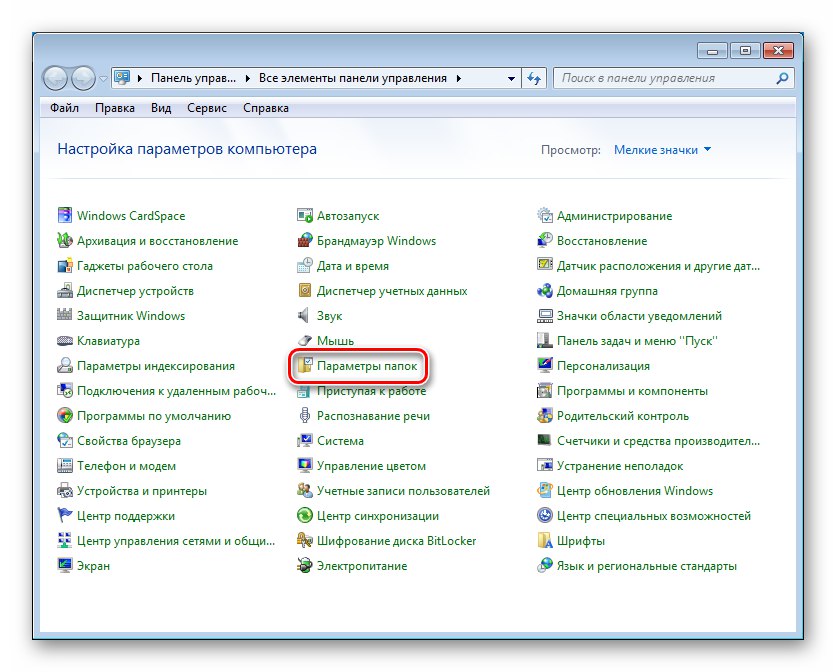Click the Экран icon
Image resolution: width=836 pixels, height=672 pixels.
coord(65,565)
